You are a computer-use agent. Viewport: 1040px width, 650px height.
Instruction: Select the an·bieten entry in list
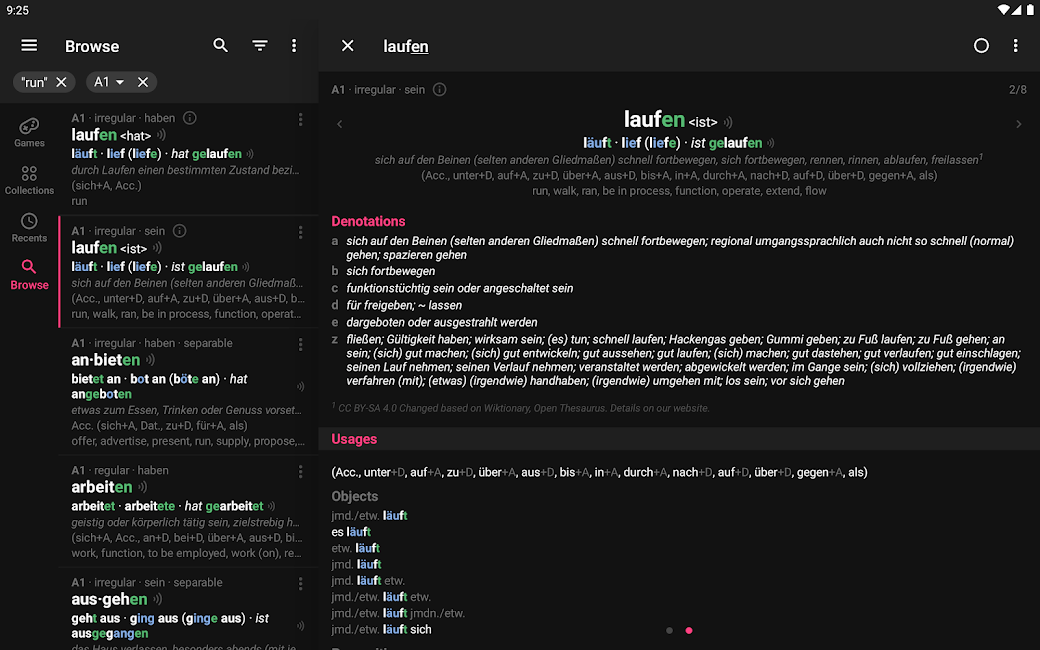pyautogui.click(x=180, y=395)
